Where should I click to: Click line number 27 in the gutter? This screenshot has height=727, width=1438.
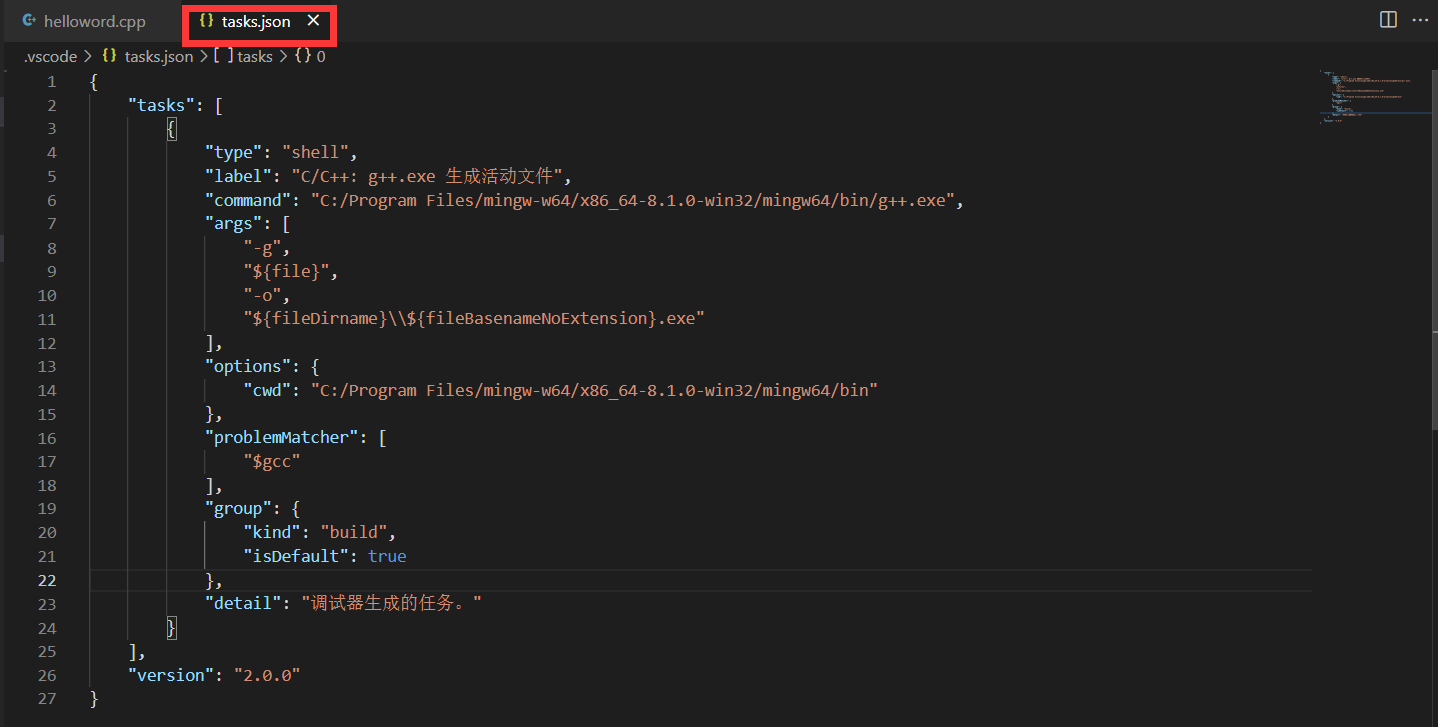pyautogui.click(x=47, y=699)
